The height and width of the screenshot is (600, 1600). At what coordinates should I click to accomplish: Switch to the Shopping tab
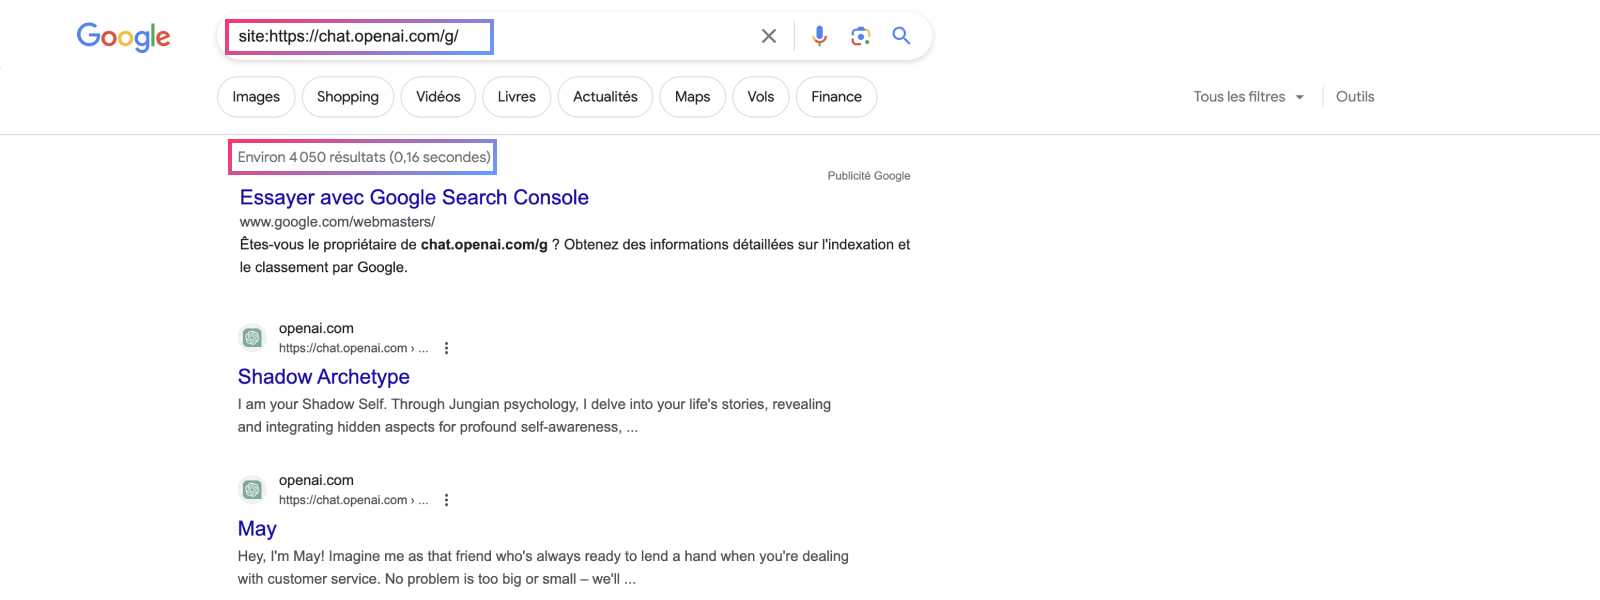[347, 97]
